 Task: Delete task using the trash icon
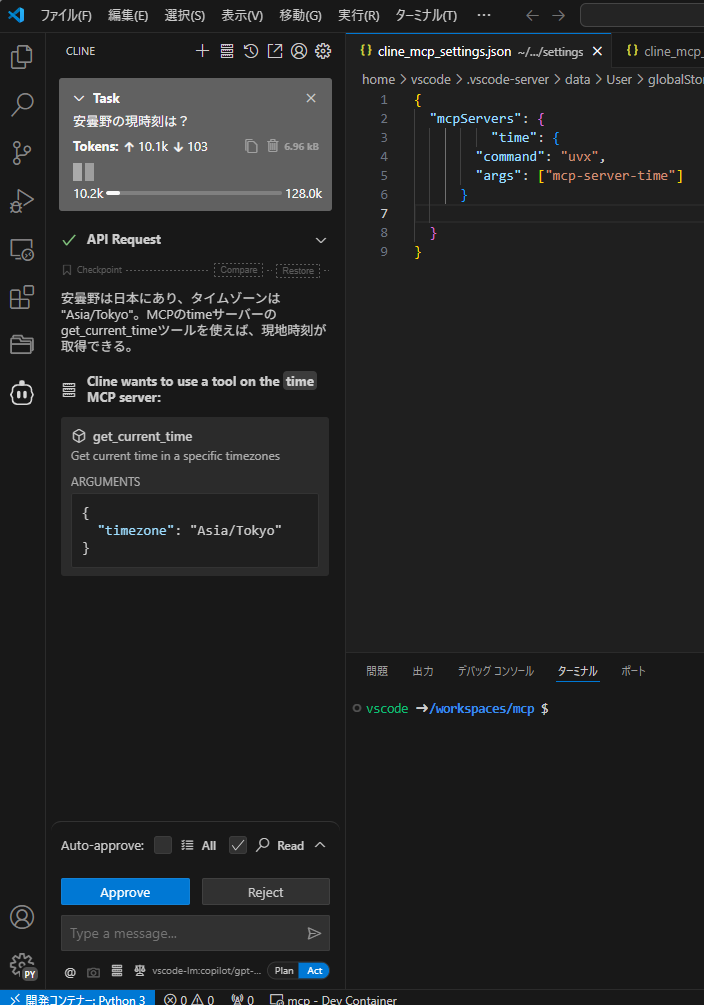272,146
